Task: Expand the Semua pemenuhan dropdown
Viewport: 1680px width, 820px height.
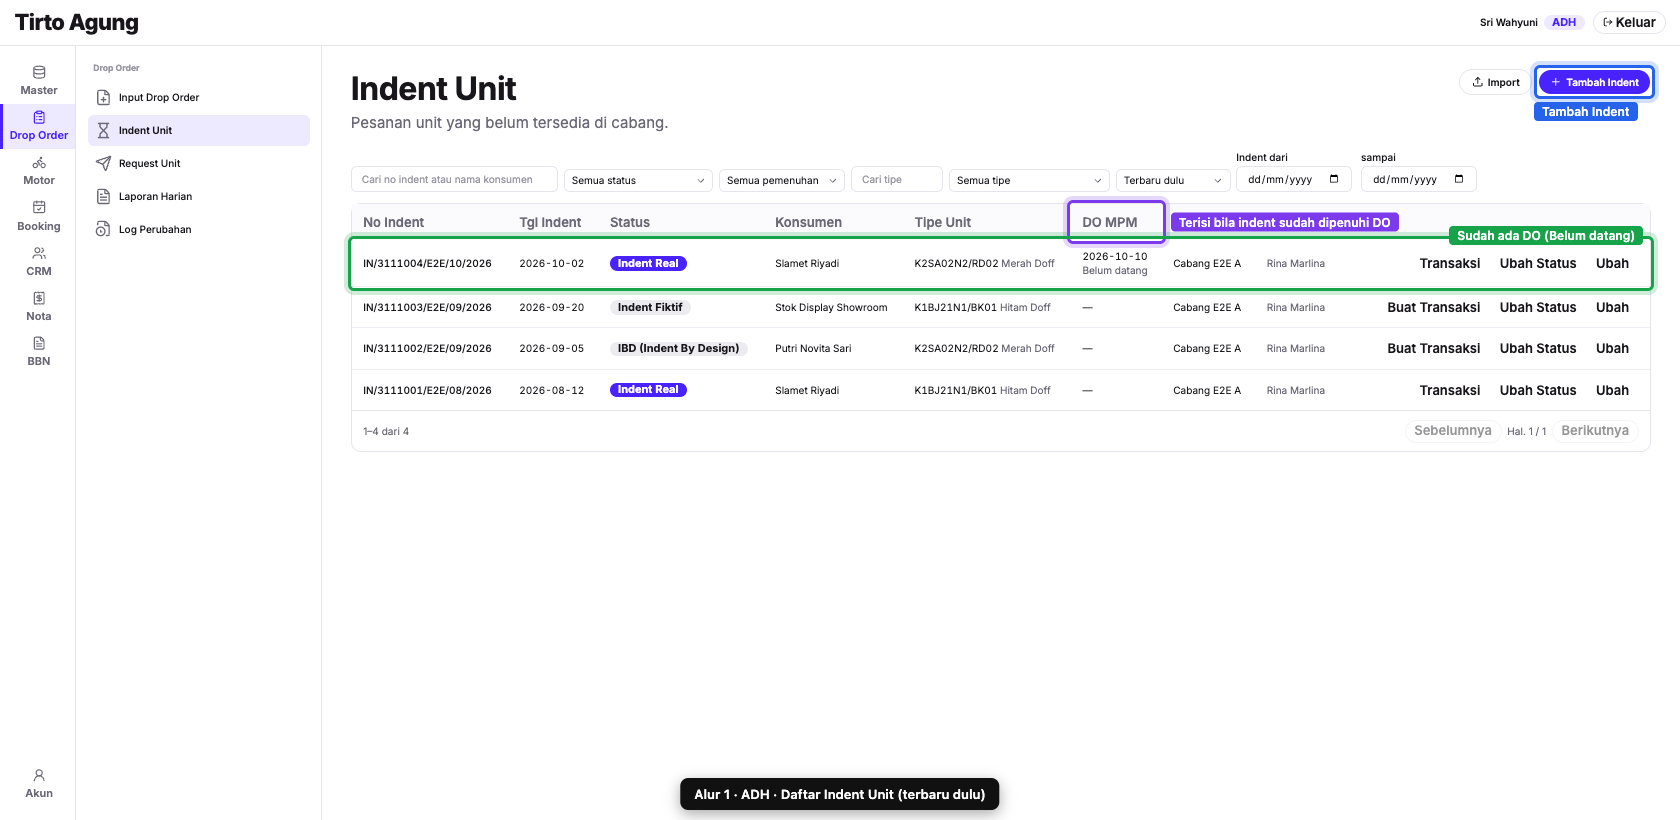Action: click(782, 180)
